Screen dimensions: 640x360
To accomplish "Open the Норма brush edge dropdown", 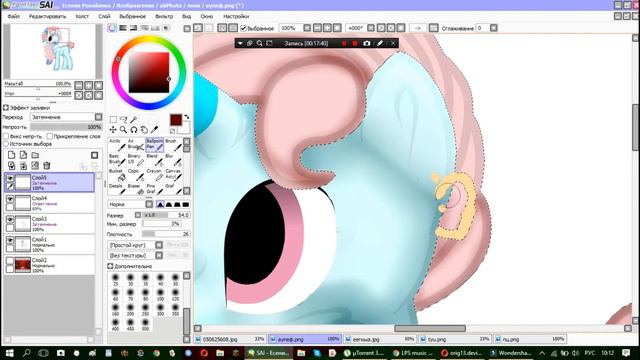I will (x=130, y=204).
